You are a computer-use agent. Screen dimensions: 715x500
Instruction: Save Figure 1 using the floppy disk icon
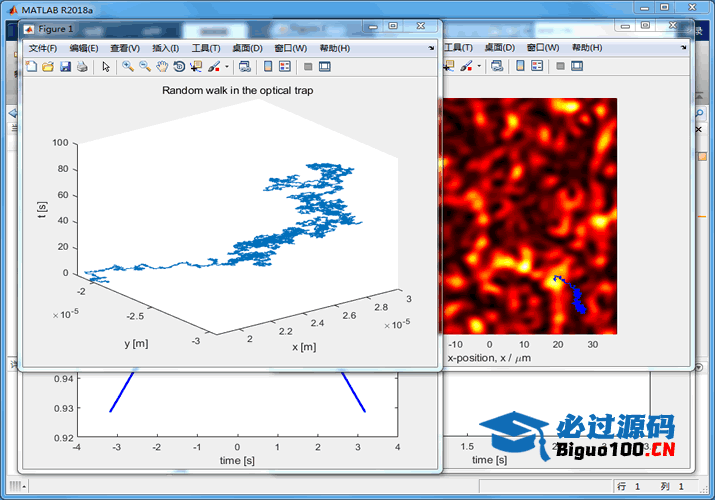pyautogui.click(x=65, y=67)
